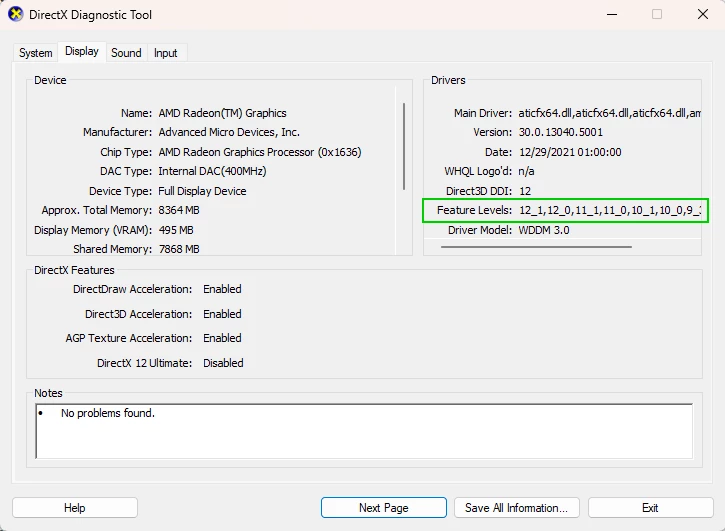
Task: Click the 'Feature Levels:' label
Action: (x=474, y=210)
